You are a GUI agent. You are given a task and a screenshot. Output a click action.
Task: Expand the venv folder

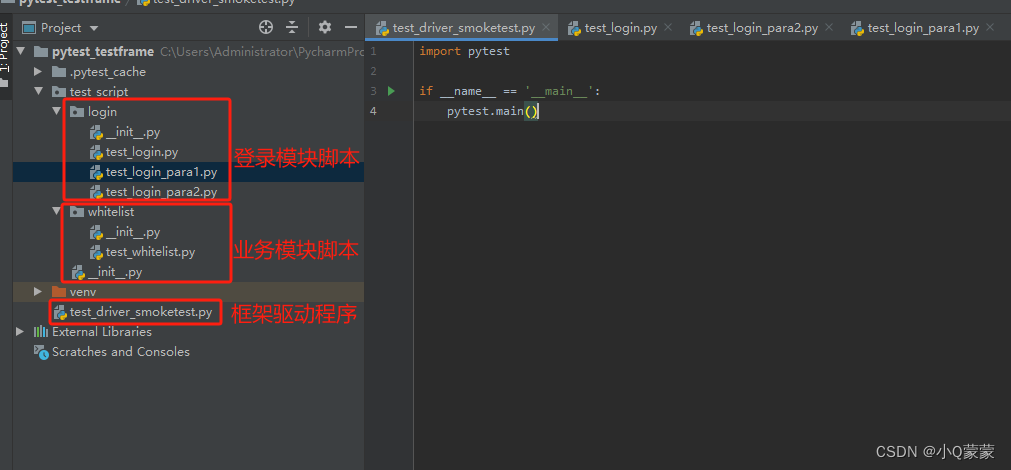click(38, 291)
